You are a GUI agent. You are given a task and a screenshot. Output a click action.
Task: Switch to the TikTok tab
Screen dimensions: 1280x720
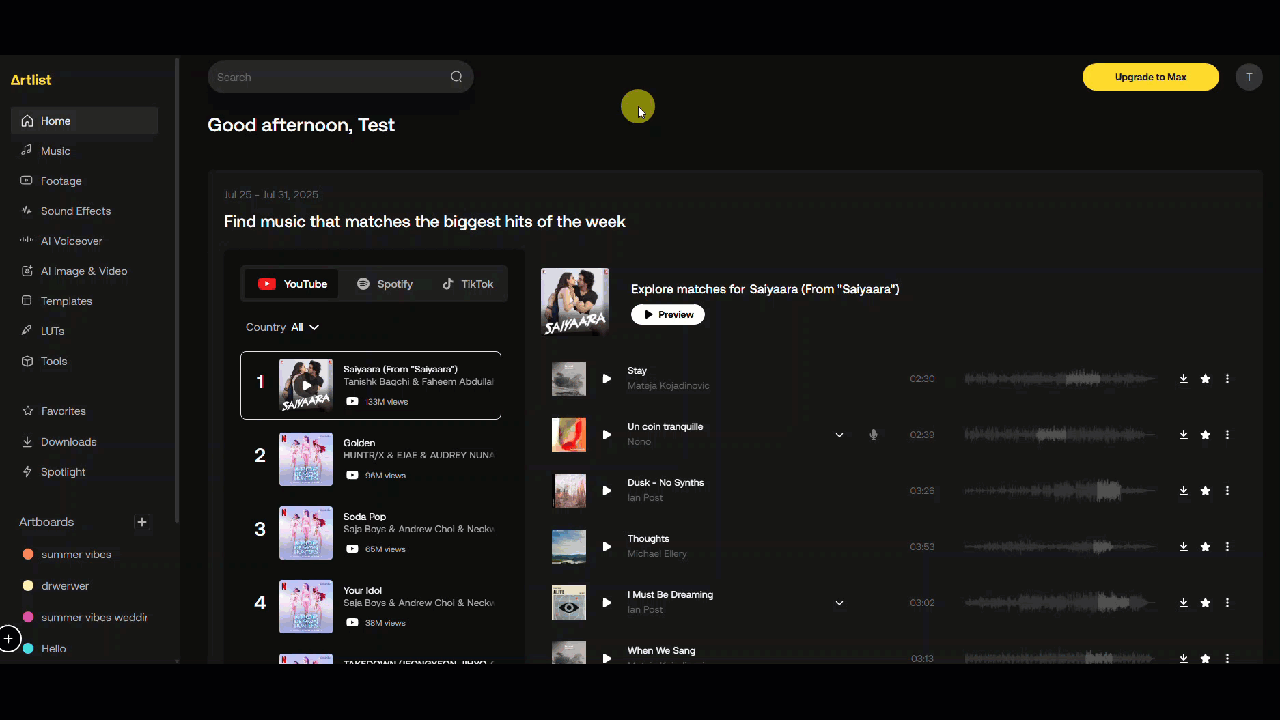[x=467, y=284]
